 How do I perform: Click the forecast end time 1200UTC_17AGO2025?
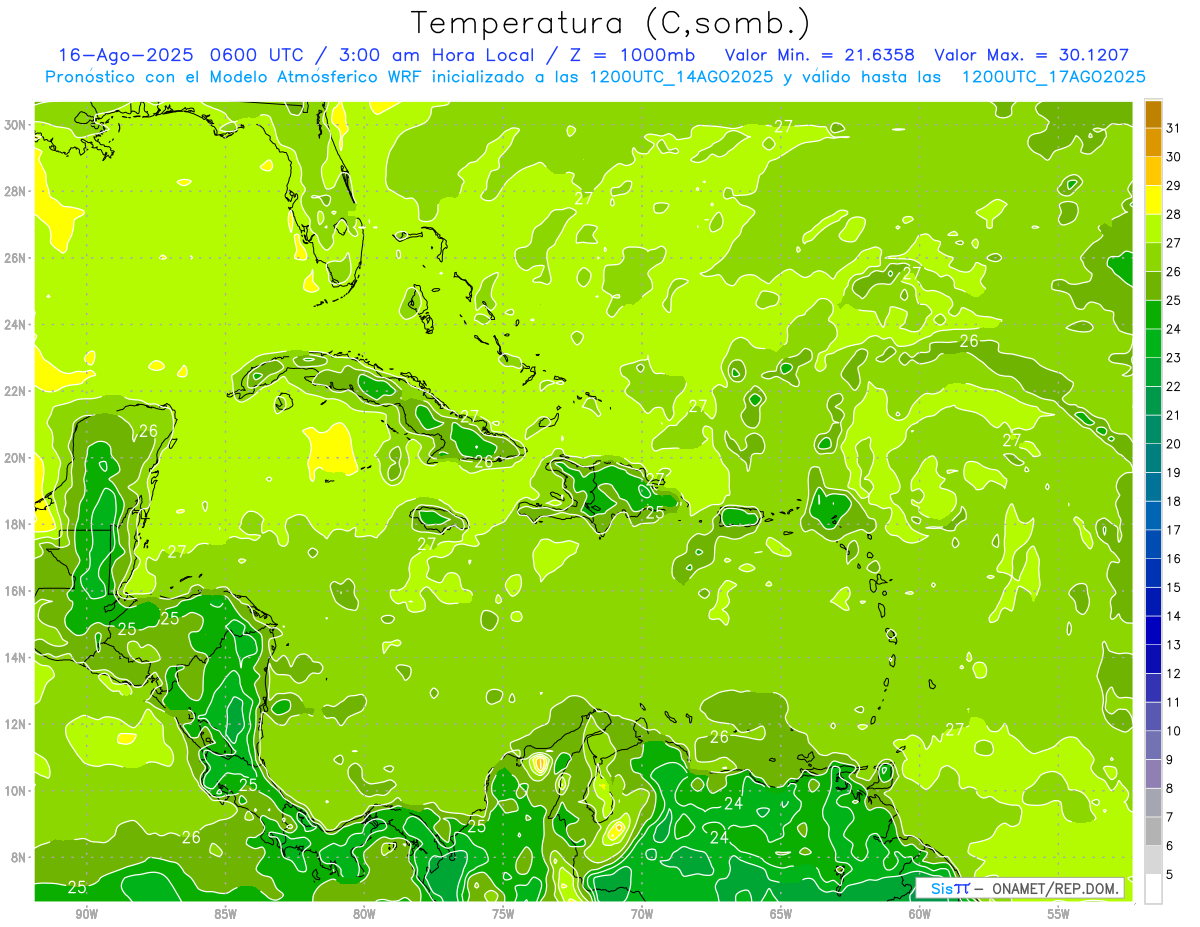1053,77
